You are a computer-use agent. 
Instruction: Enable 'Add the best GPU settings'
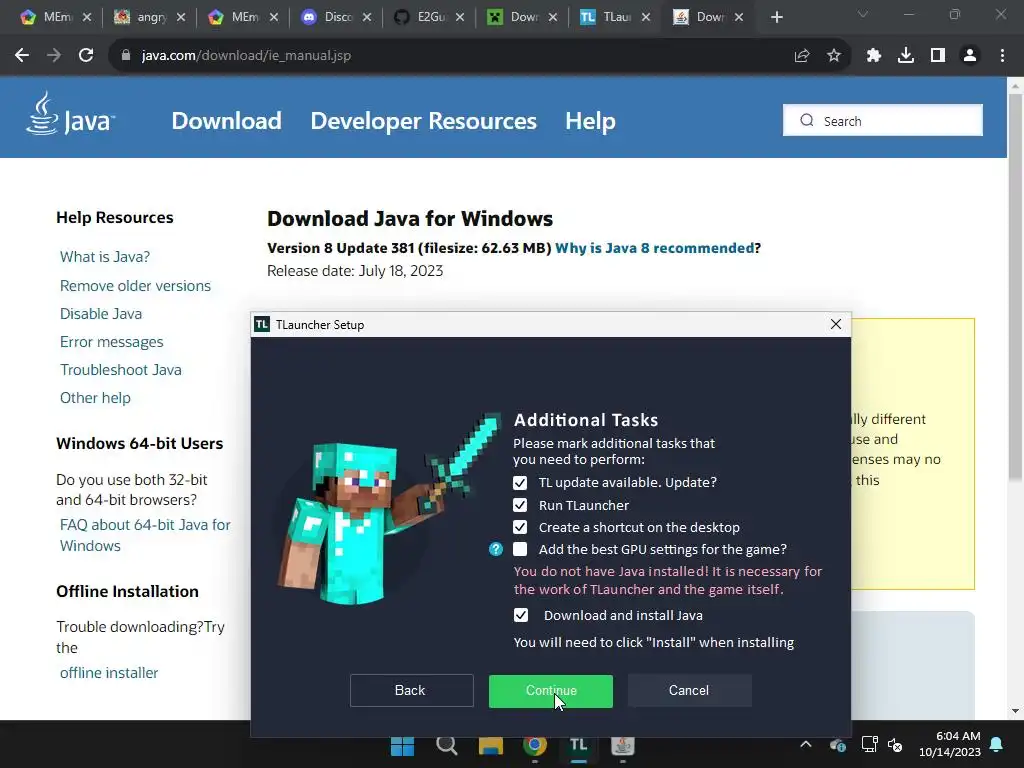pos(520,549)
